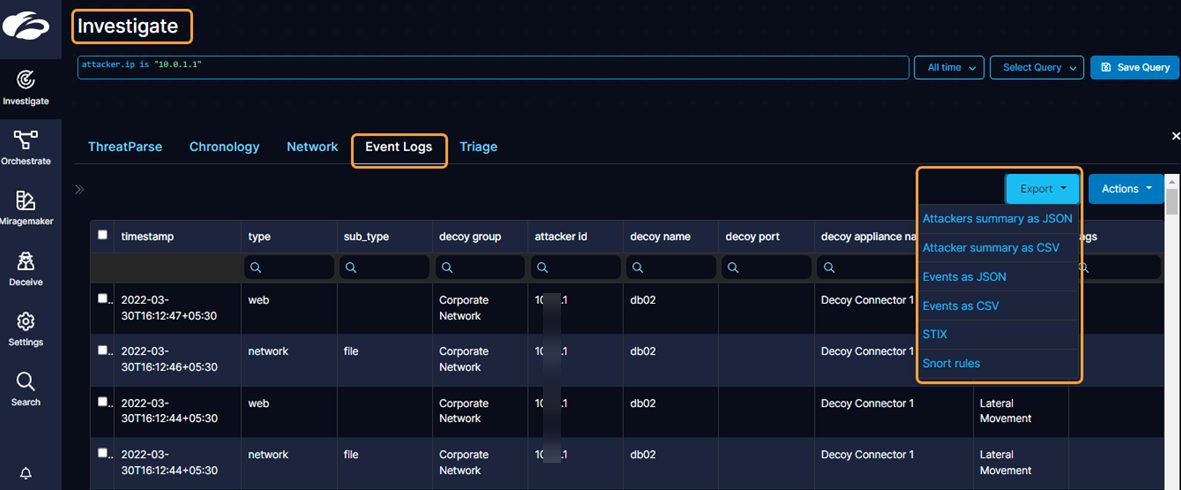Go to Miragemaker in the sidebar

click(x=26, y=206)
